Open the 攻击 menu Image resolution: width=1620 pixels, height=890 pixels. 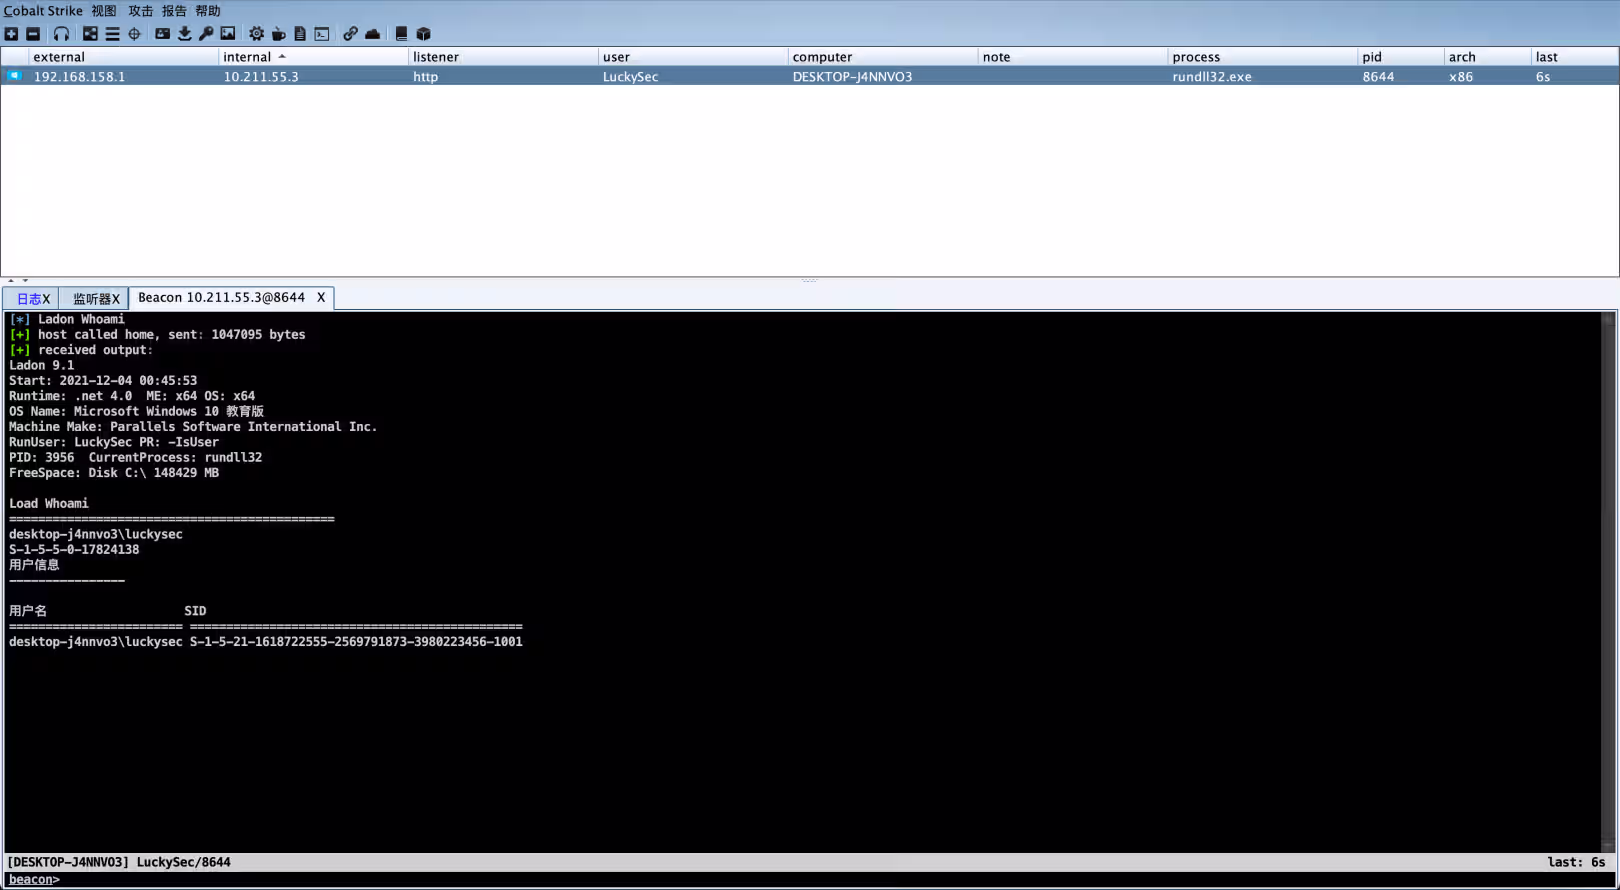click(x=140, y=11)
